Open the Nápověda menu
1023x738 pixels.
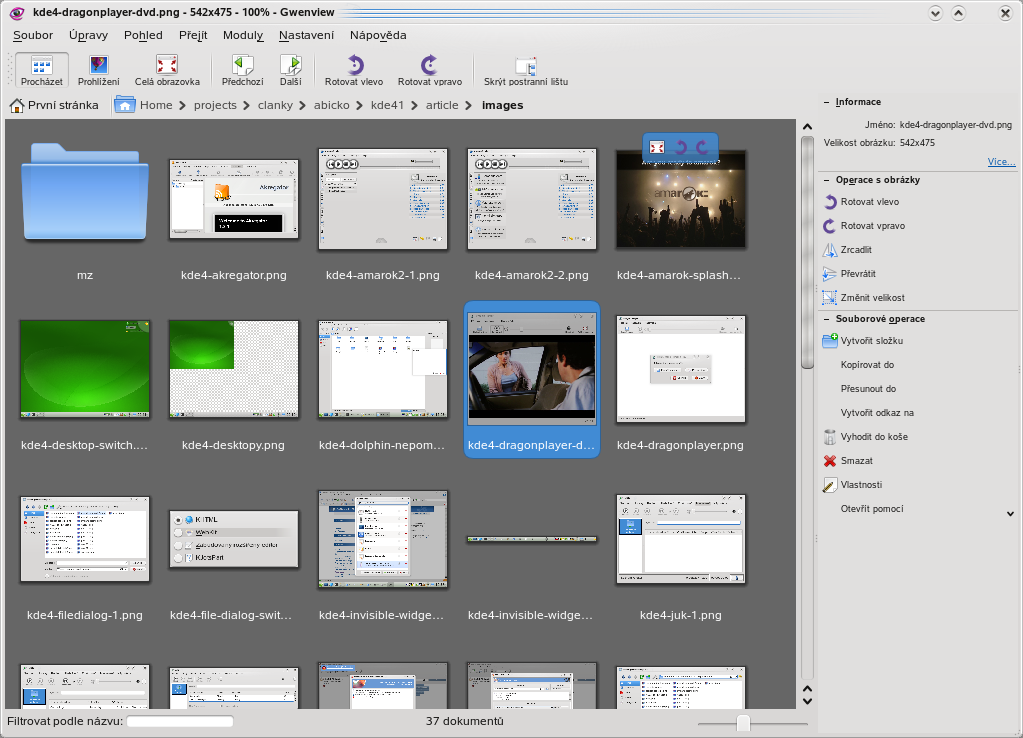(378, 35)
